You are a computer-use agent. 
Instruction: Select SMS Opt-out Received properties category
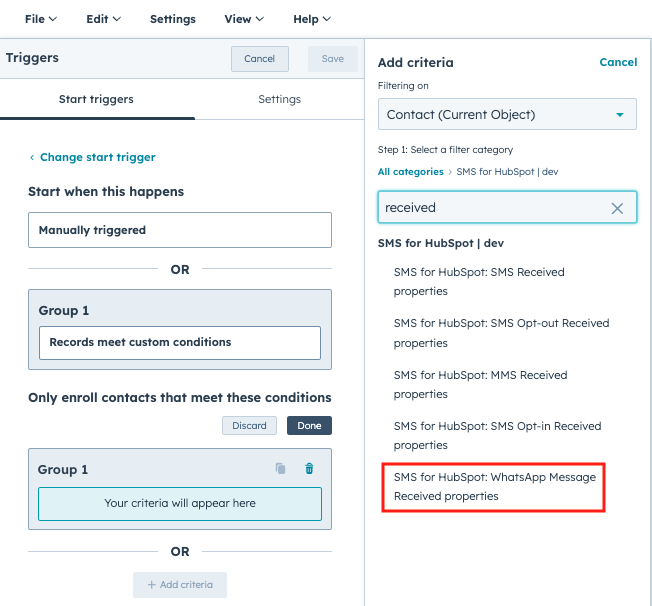point(501,333)
